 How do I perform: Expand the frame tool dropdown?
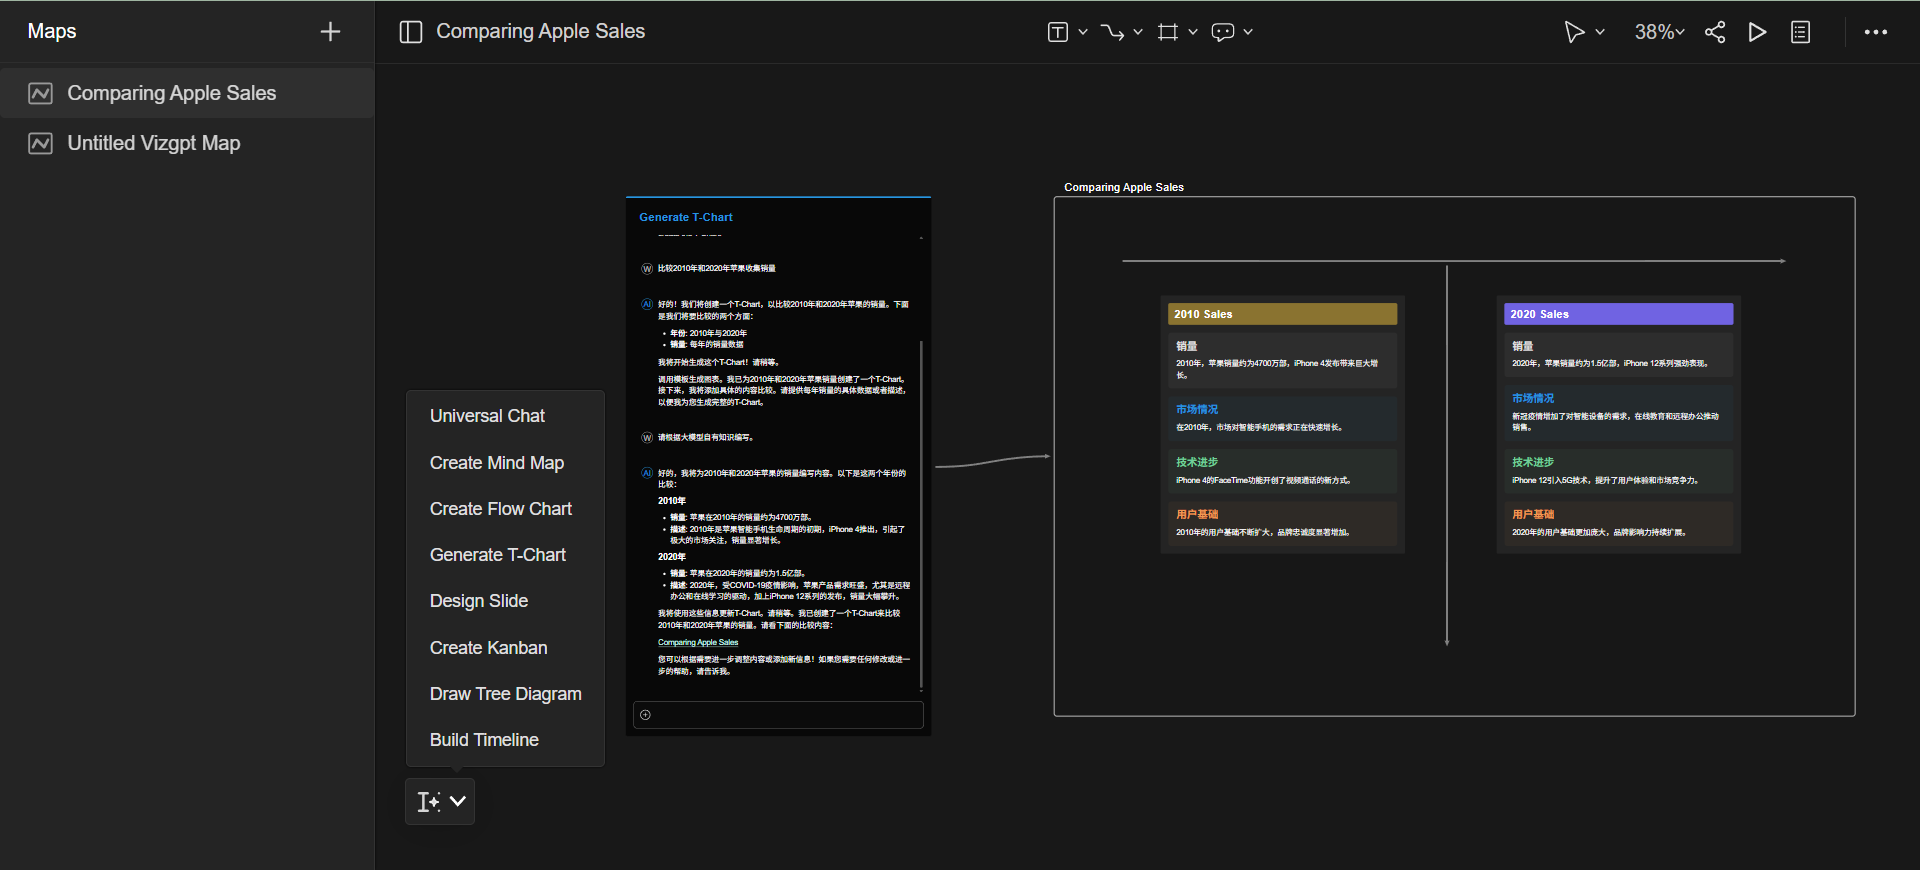[x=1193, y=32]
